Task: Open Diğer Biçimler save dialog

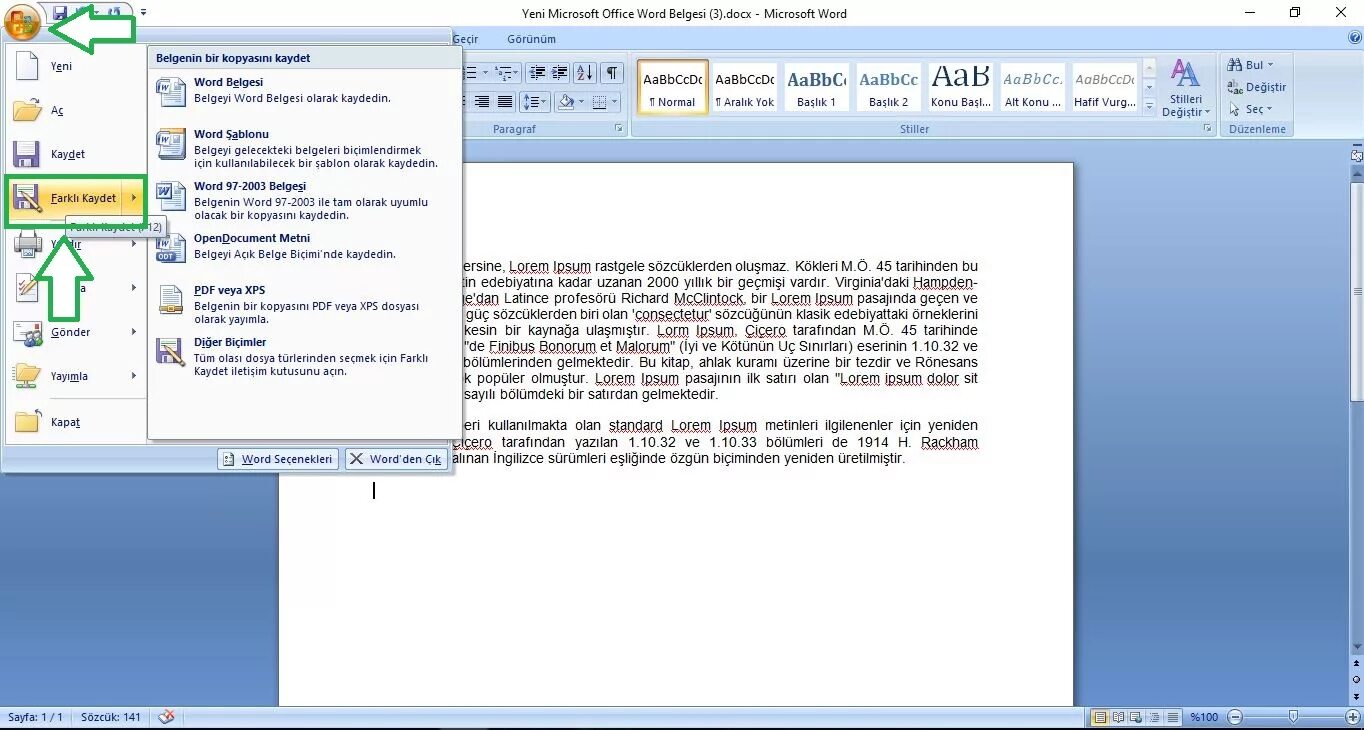Action: click(x=304, y=356)
